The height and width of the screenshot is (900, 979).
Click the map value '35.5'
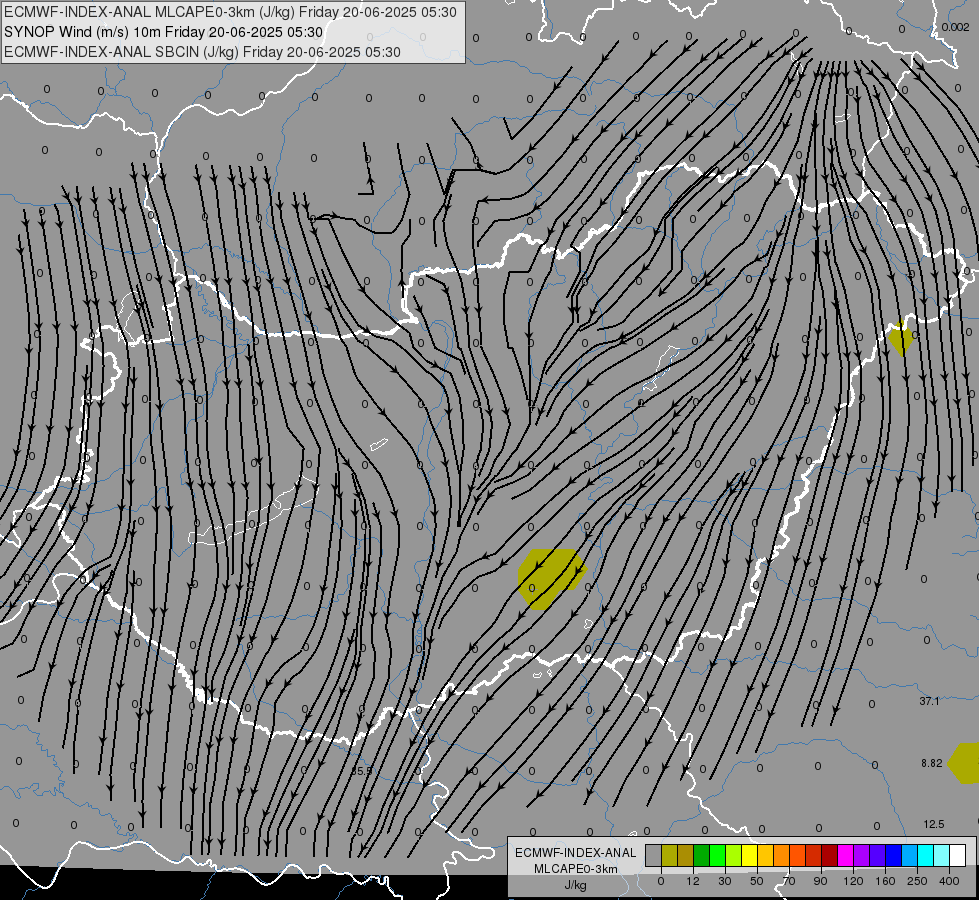[x=362, y=771]
